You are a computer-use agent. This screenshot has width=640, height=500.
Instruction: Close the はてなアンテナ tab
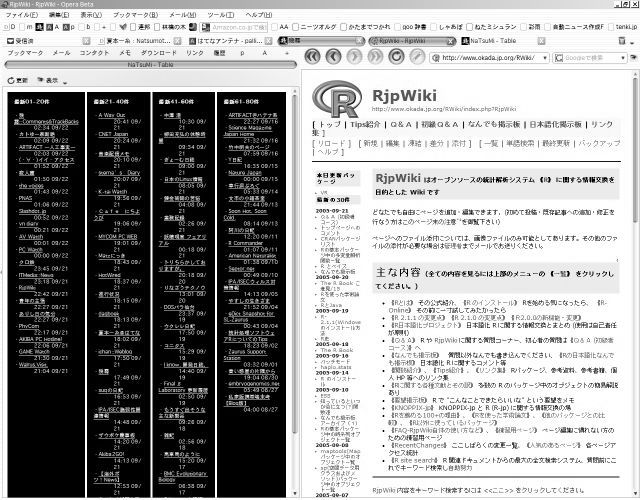268,41
